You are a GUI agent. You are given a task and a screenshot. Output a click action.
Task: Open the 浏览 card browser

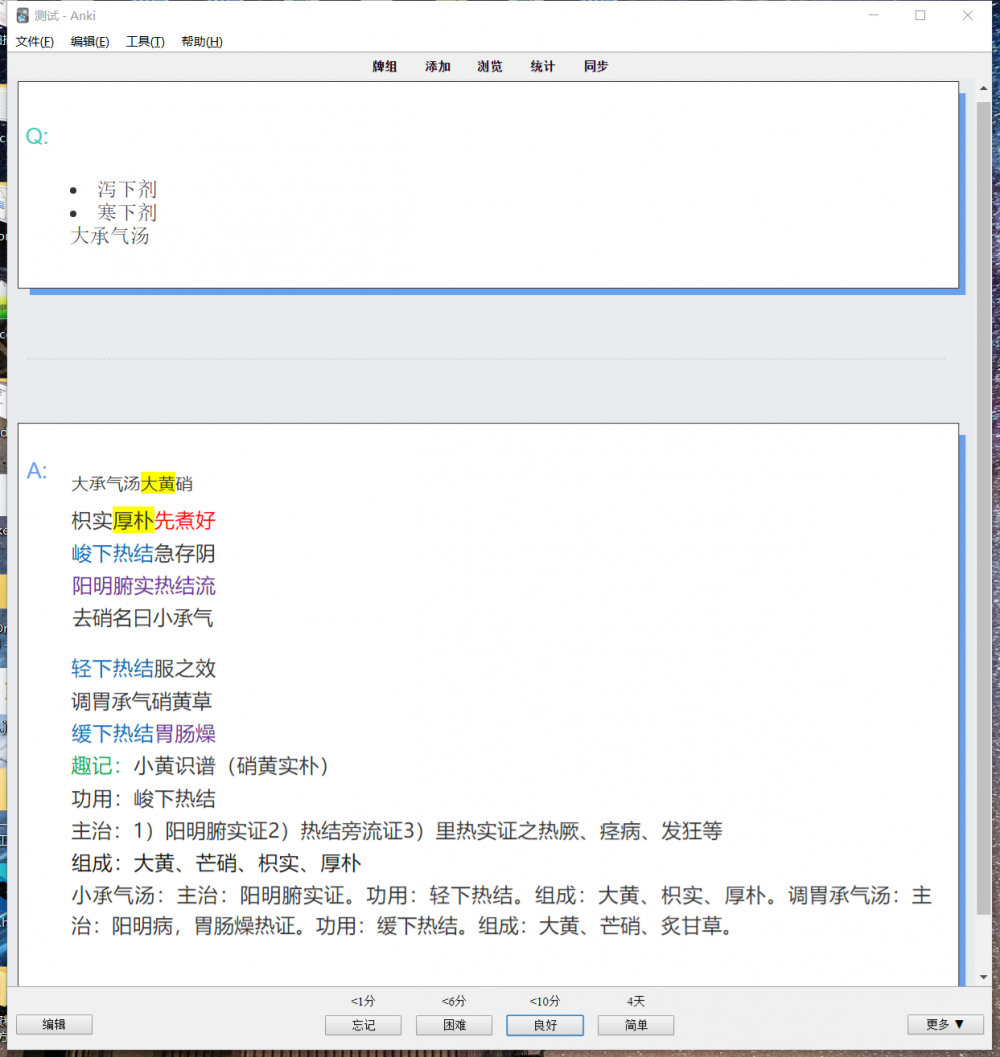click(x=490, y=66)
